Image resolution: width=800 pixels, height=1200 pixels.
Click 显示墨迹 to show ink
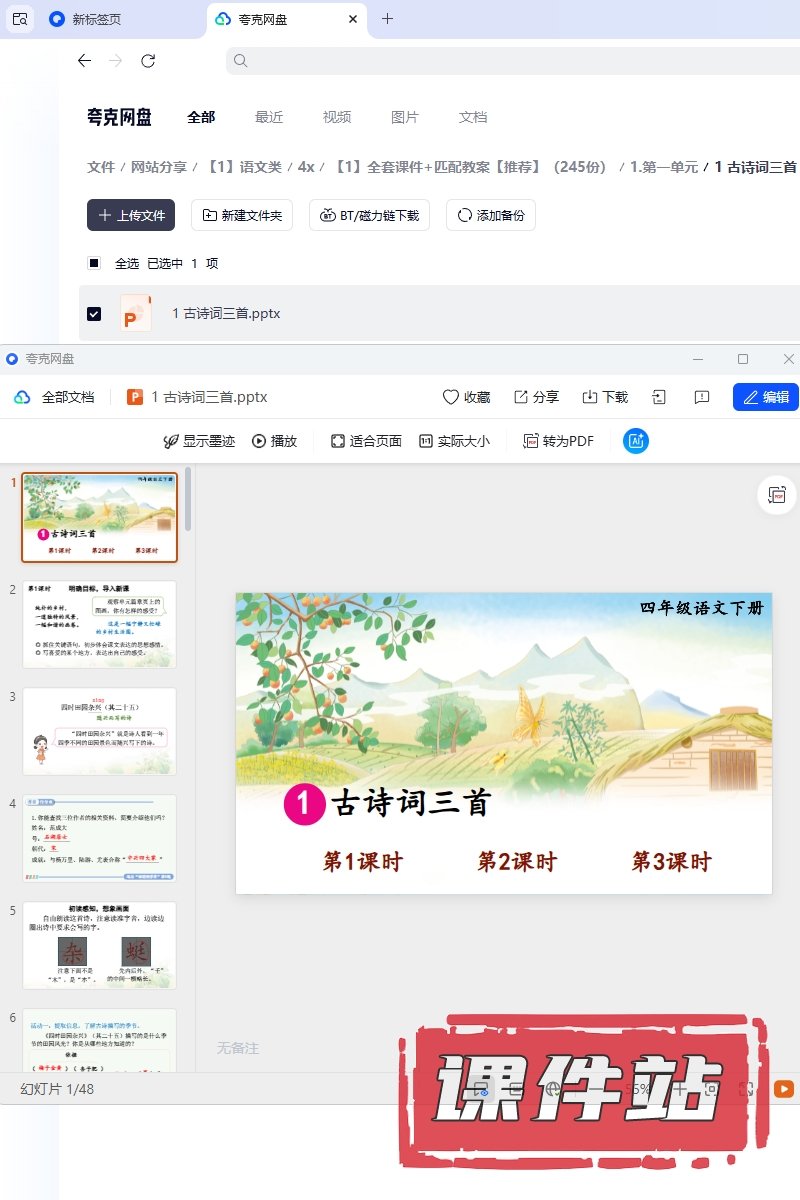[199, 441]
